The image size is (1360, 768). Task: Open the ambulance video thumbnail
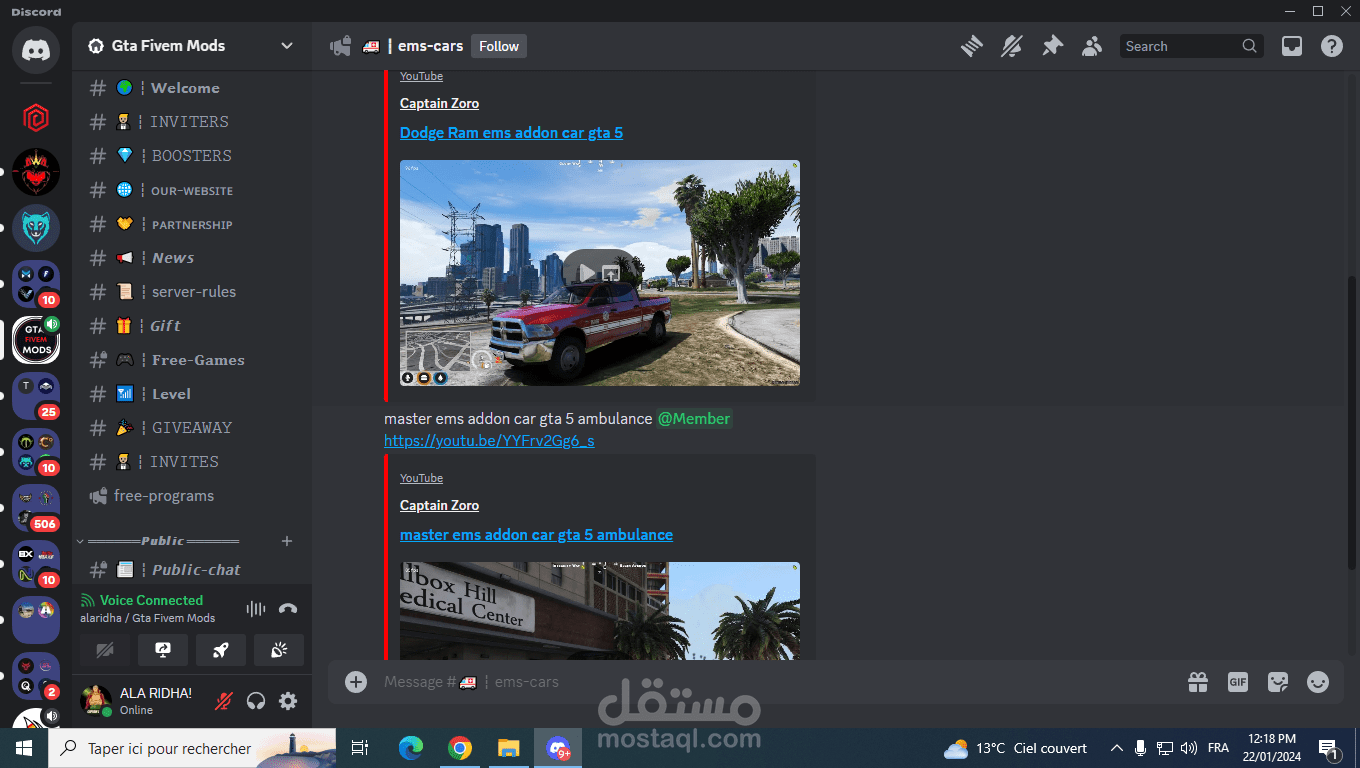point(600,610)
